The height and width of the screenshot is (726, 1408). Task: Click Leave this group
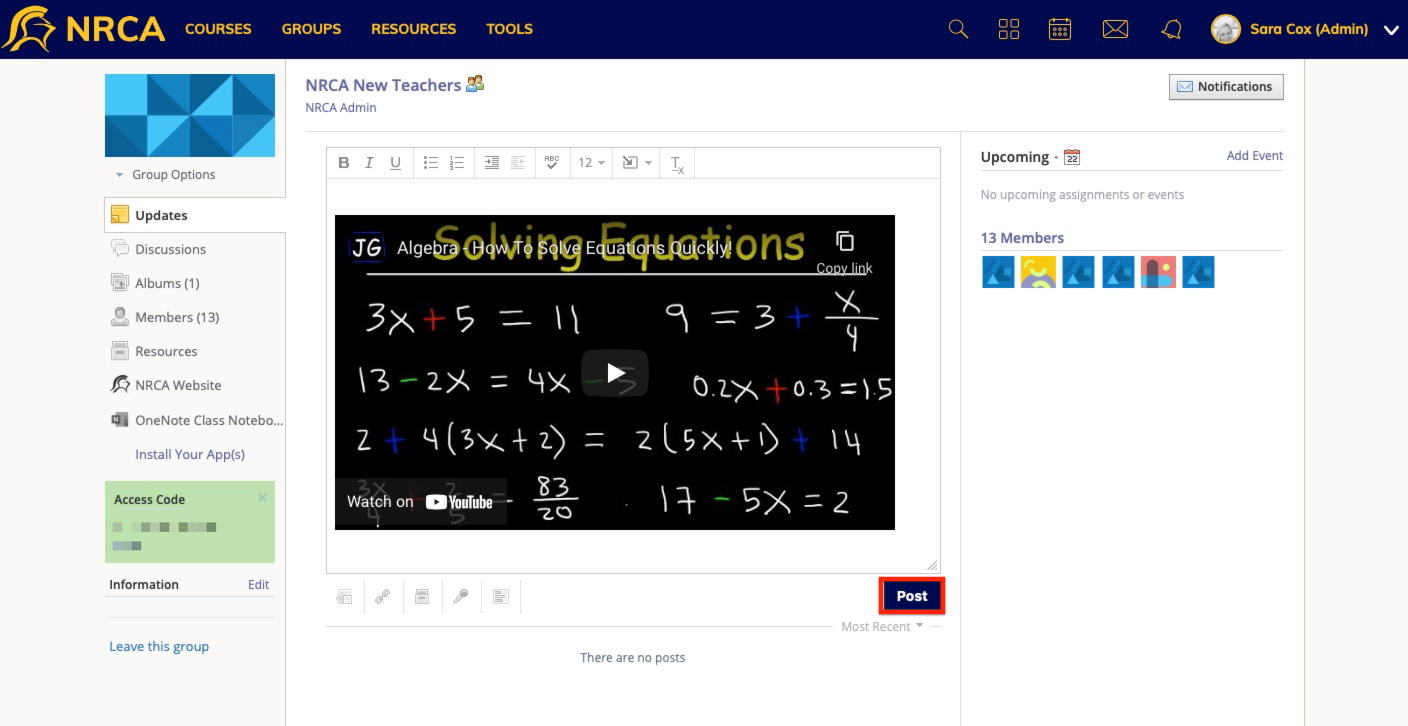pyautogui.click(x=159, y=646)
